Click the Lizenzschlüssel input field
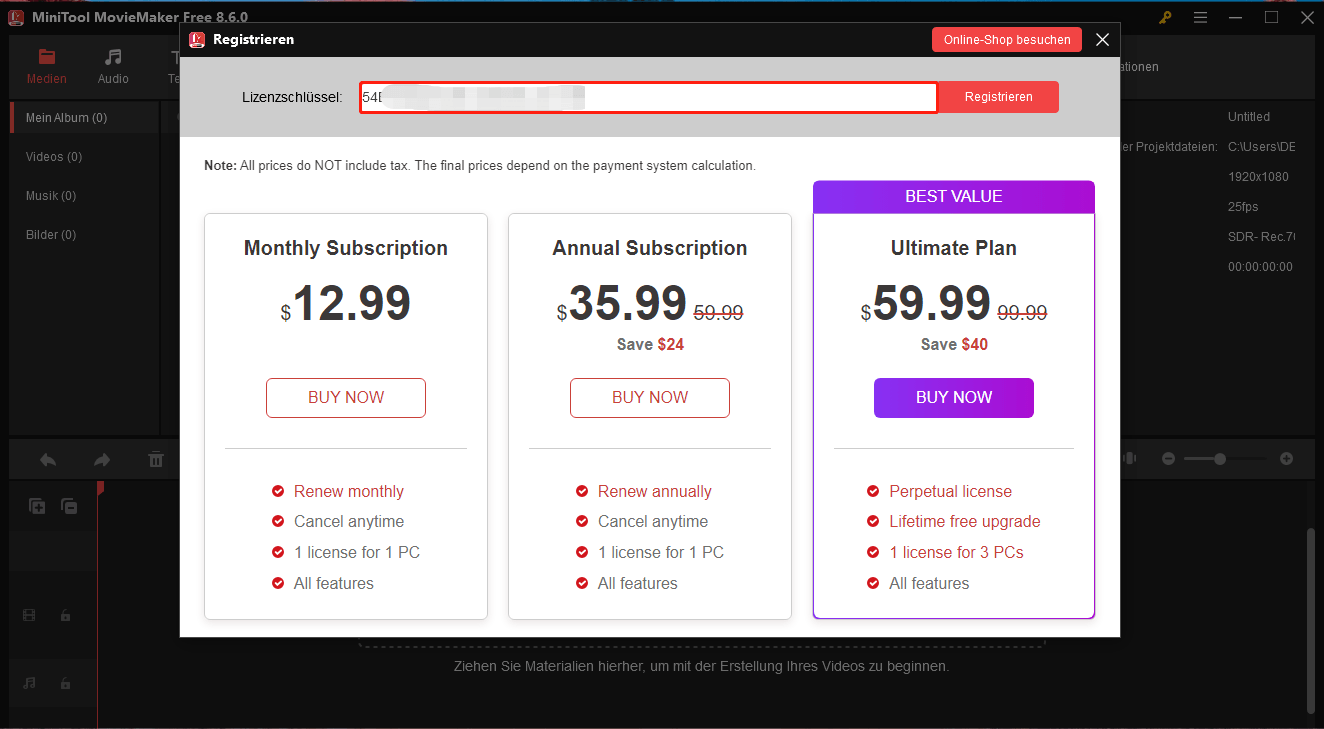 click(648, 97)
